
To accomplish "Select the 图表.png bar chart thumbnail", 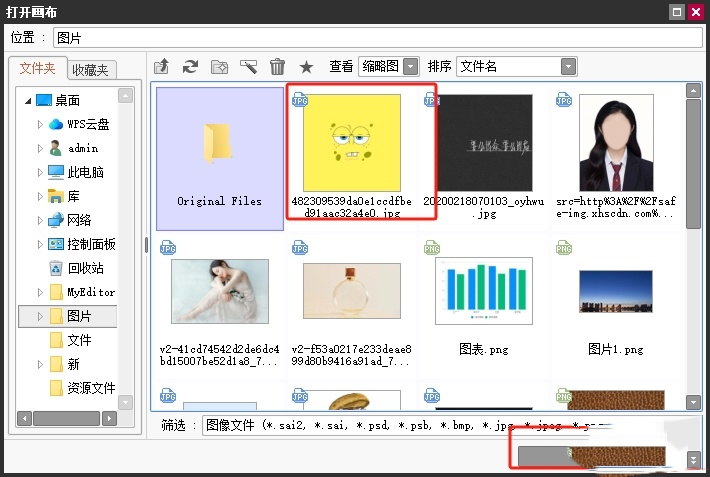I will pyautogui.click(x=484, y=291).
